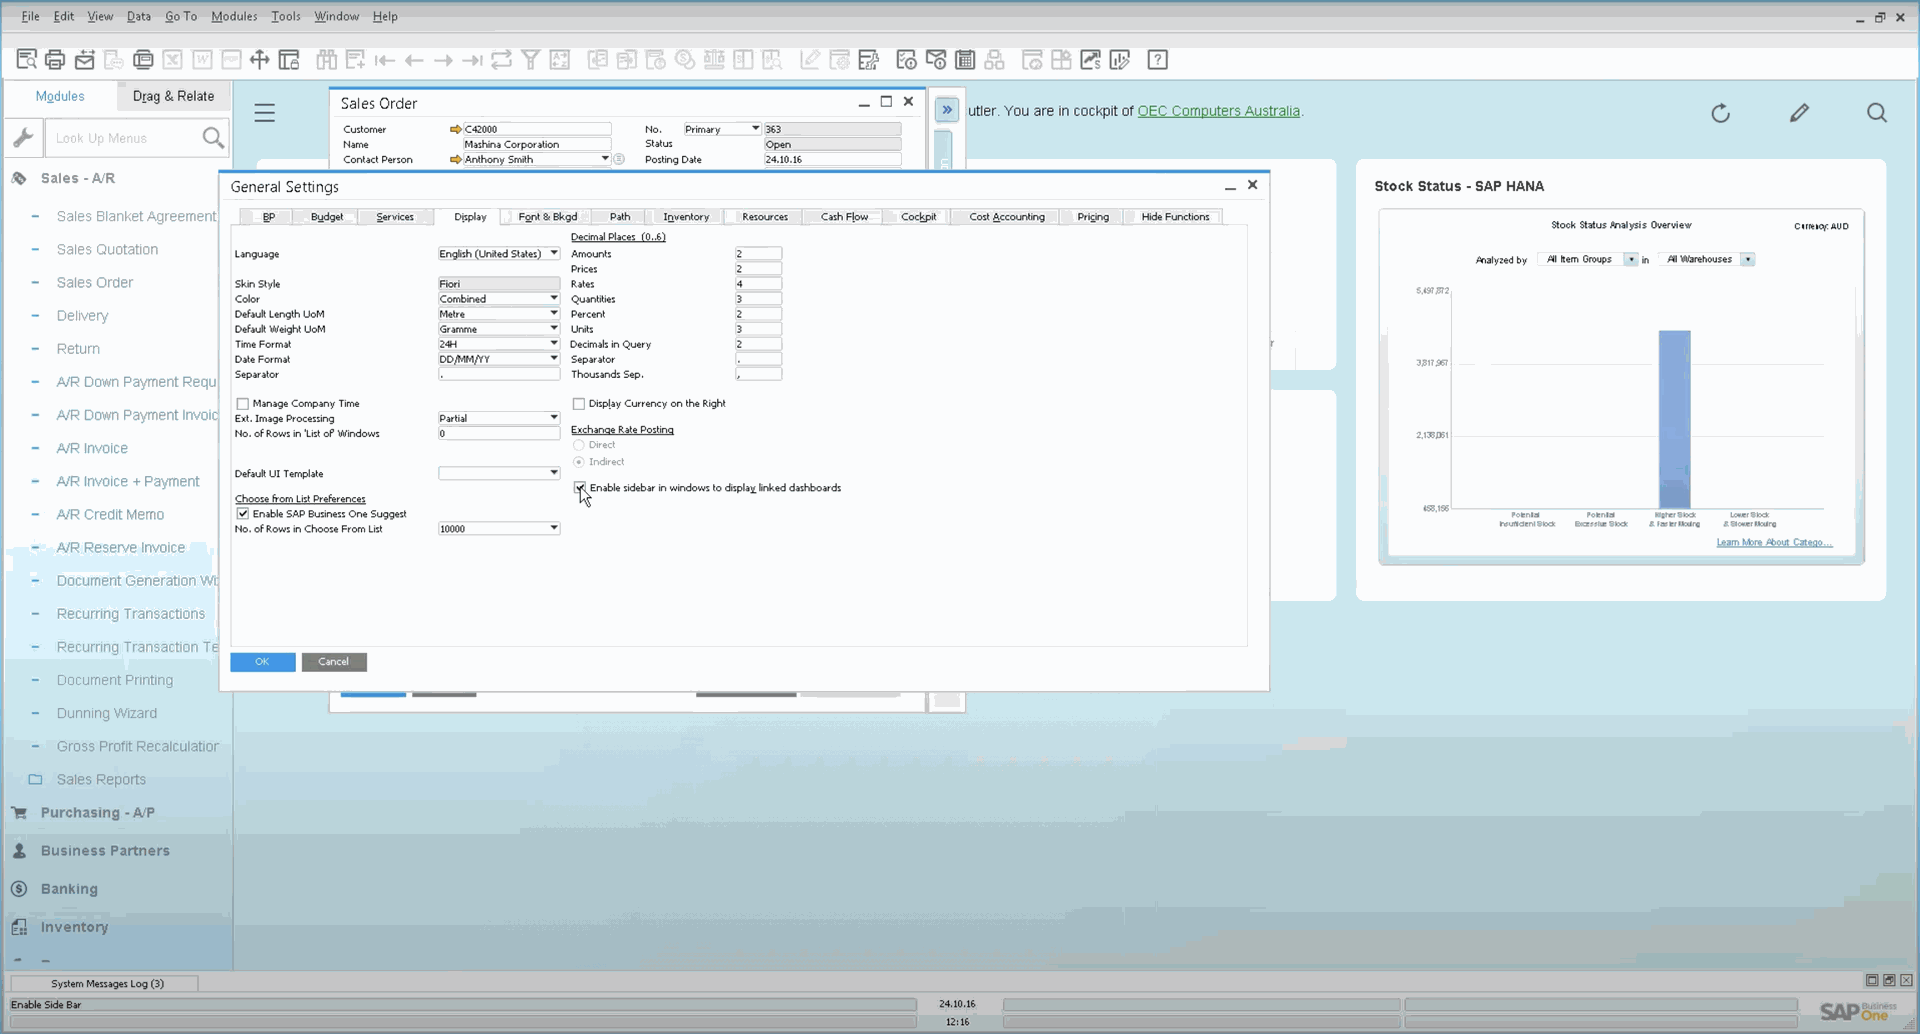Click the Email envelope toolbar icon

[85, 60]
